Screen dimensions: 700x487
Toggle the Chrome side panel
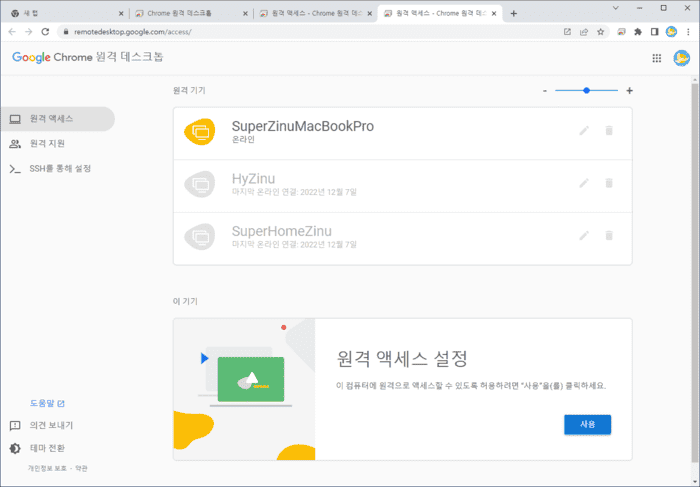(x=654, y=32)
